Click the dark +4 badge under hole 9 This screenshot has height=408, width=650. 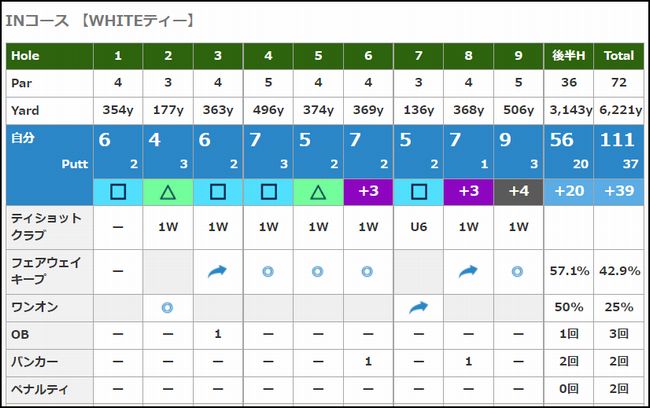click(519, 192)
